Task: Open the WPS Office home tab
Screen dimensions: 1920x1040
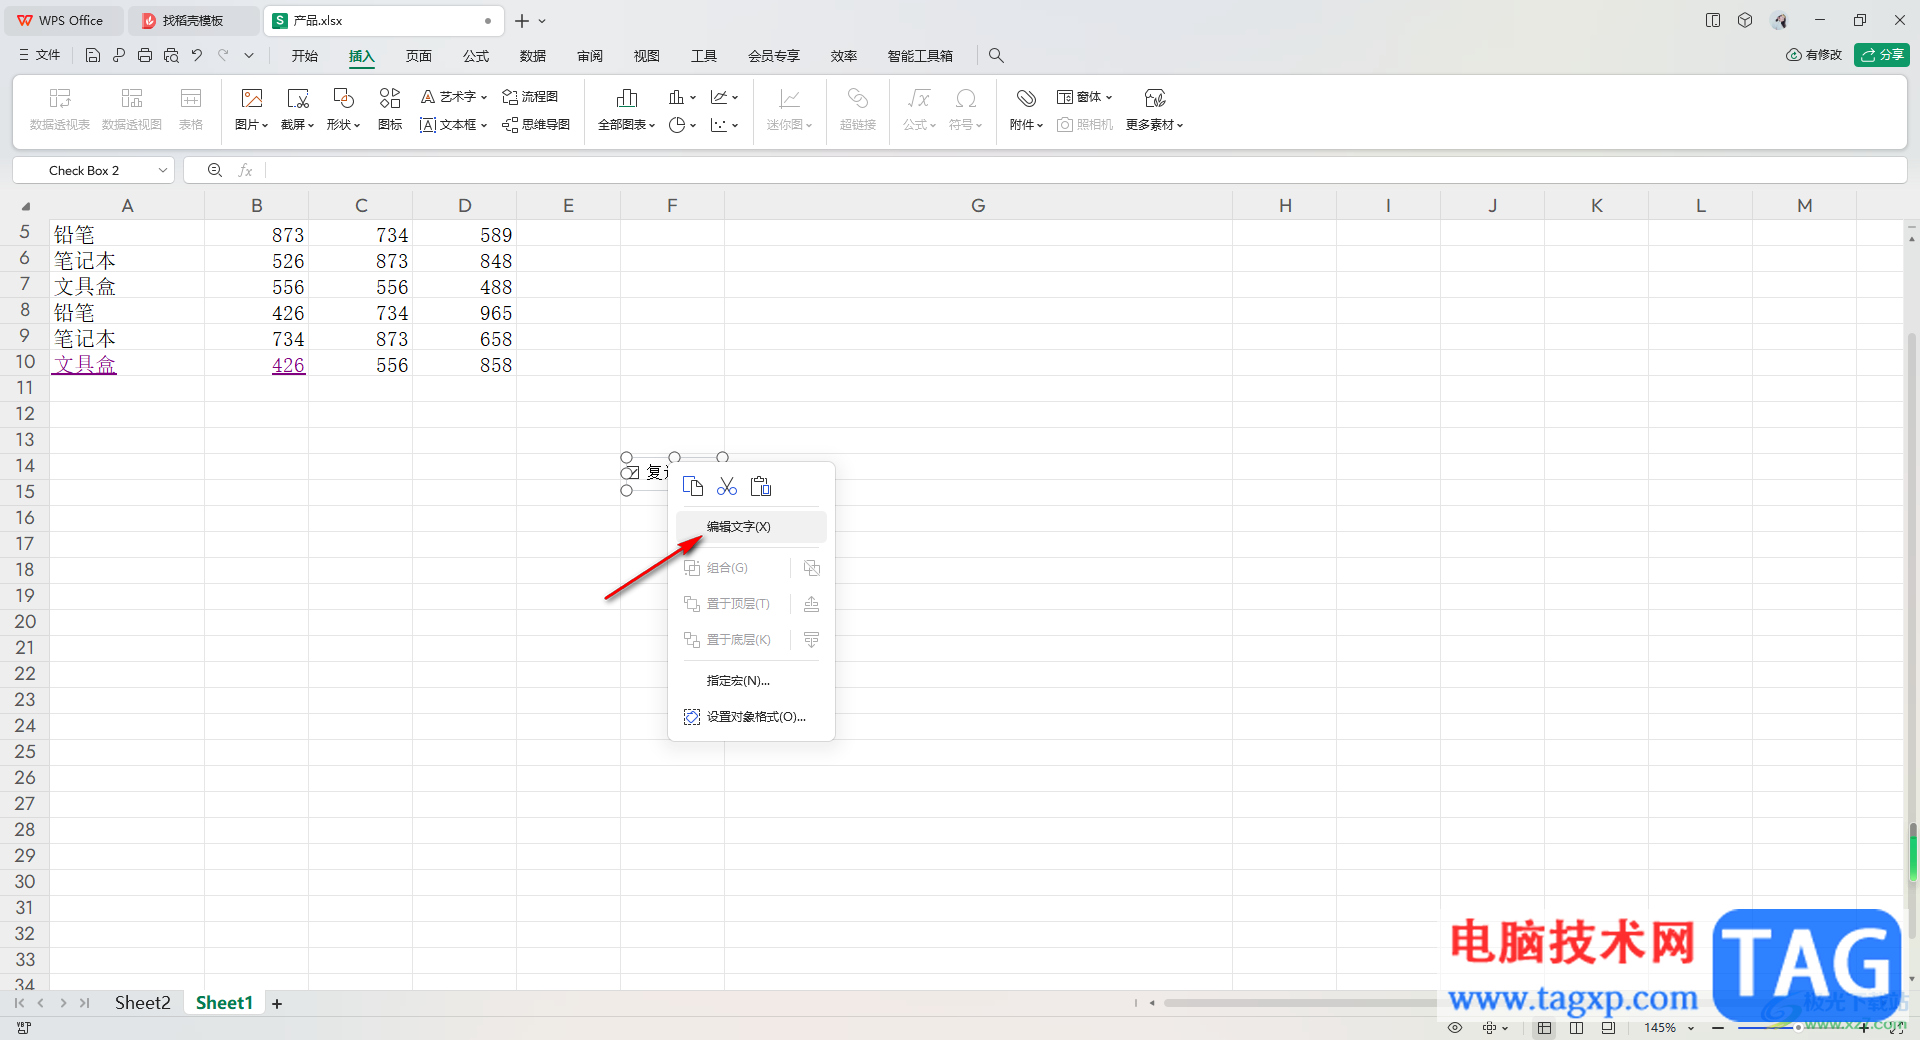Action: tap(62, 20)
